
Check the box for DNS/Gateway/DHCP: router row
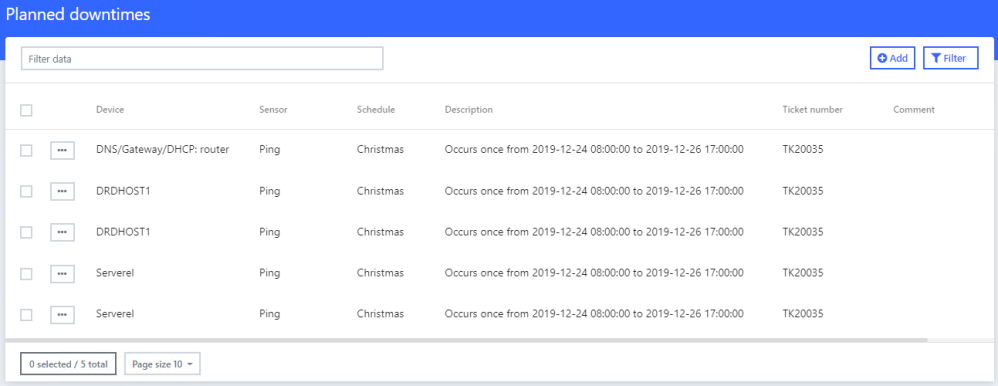pos(26,150)
